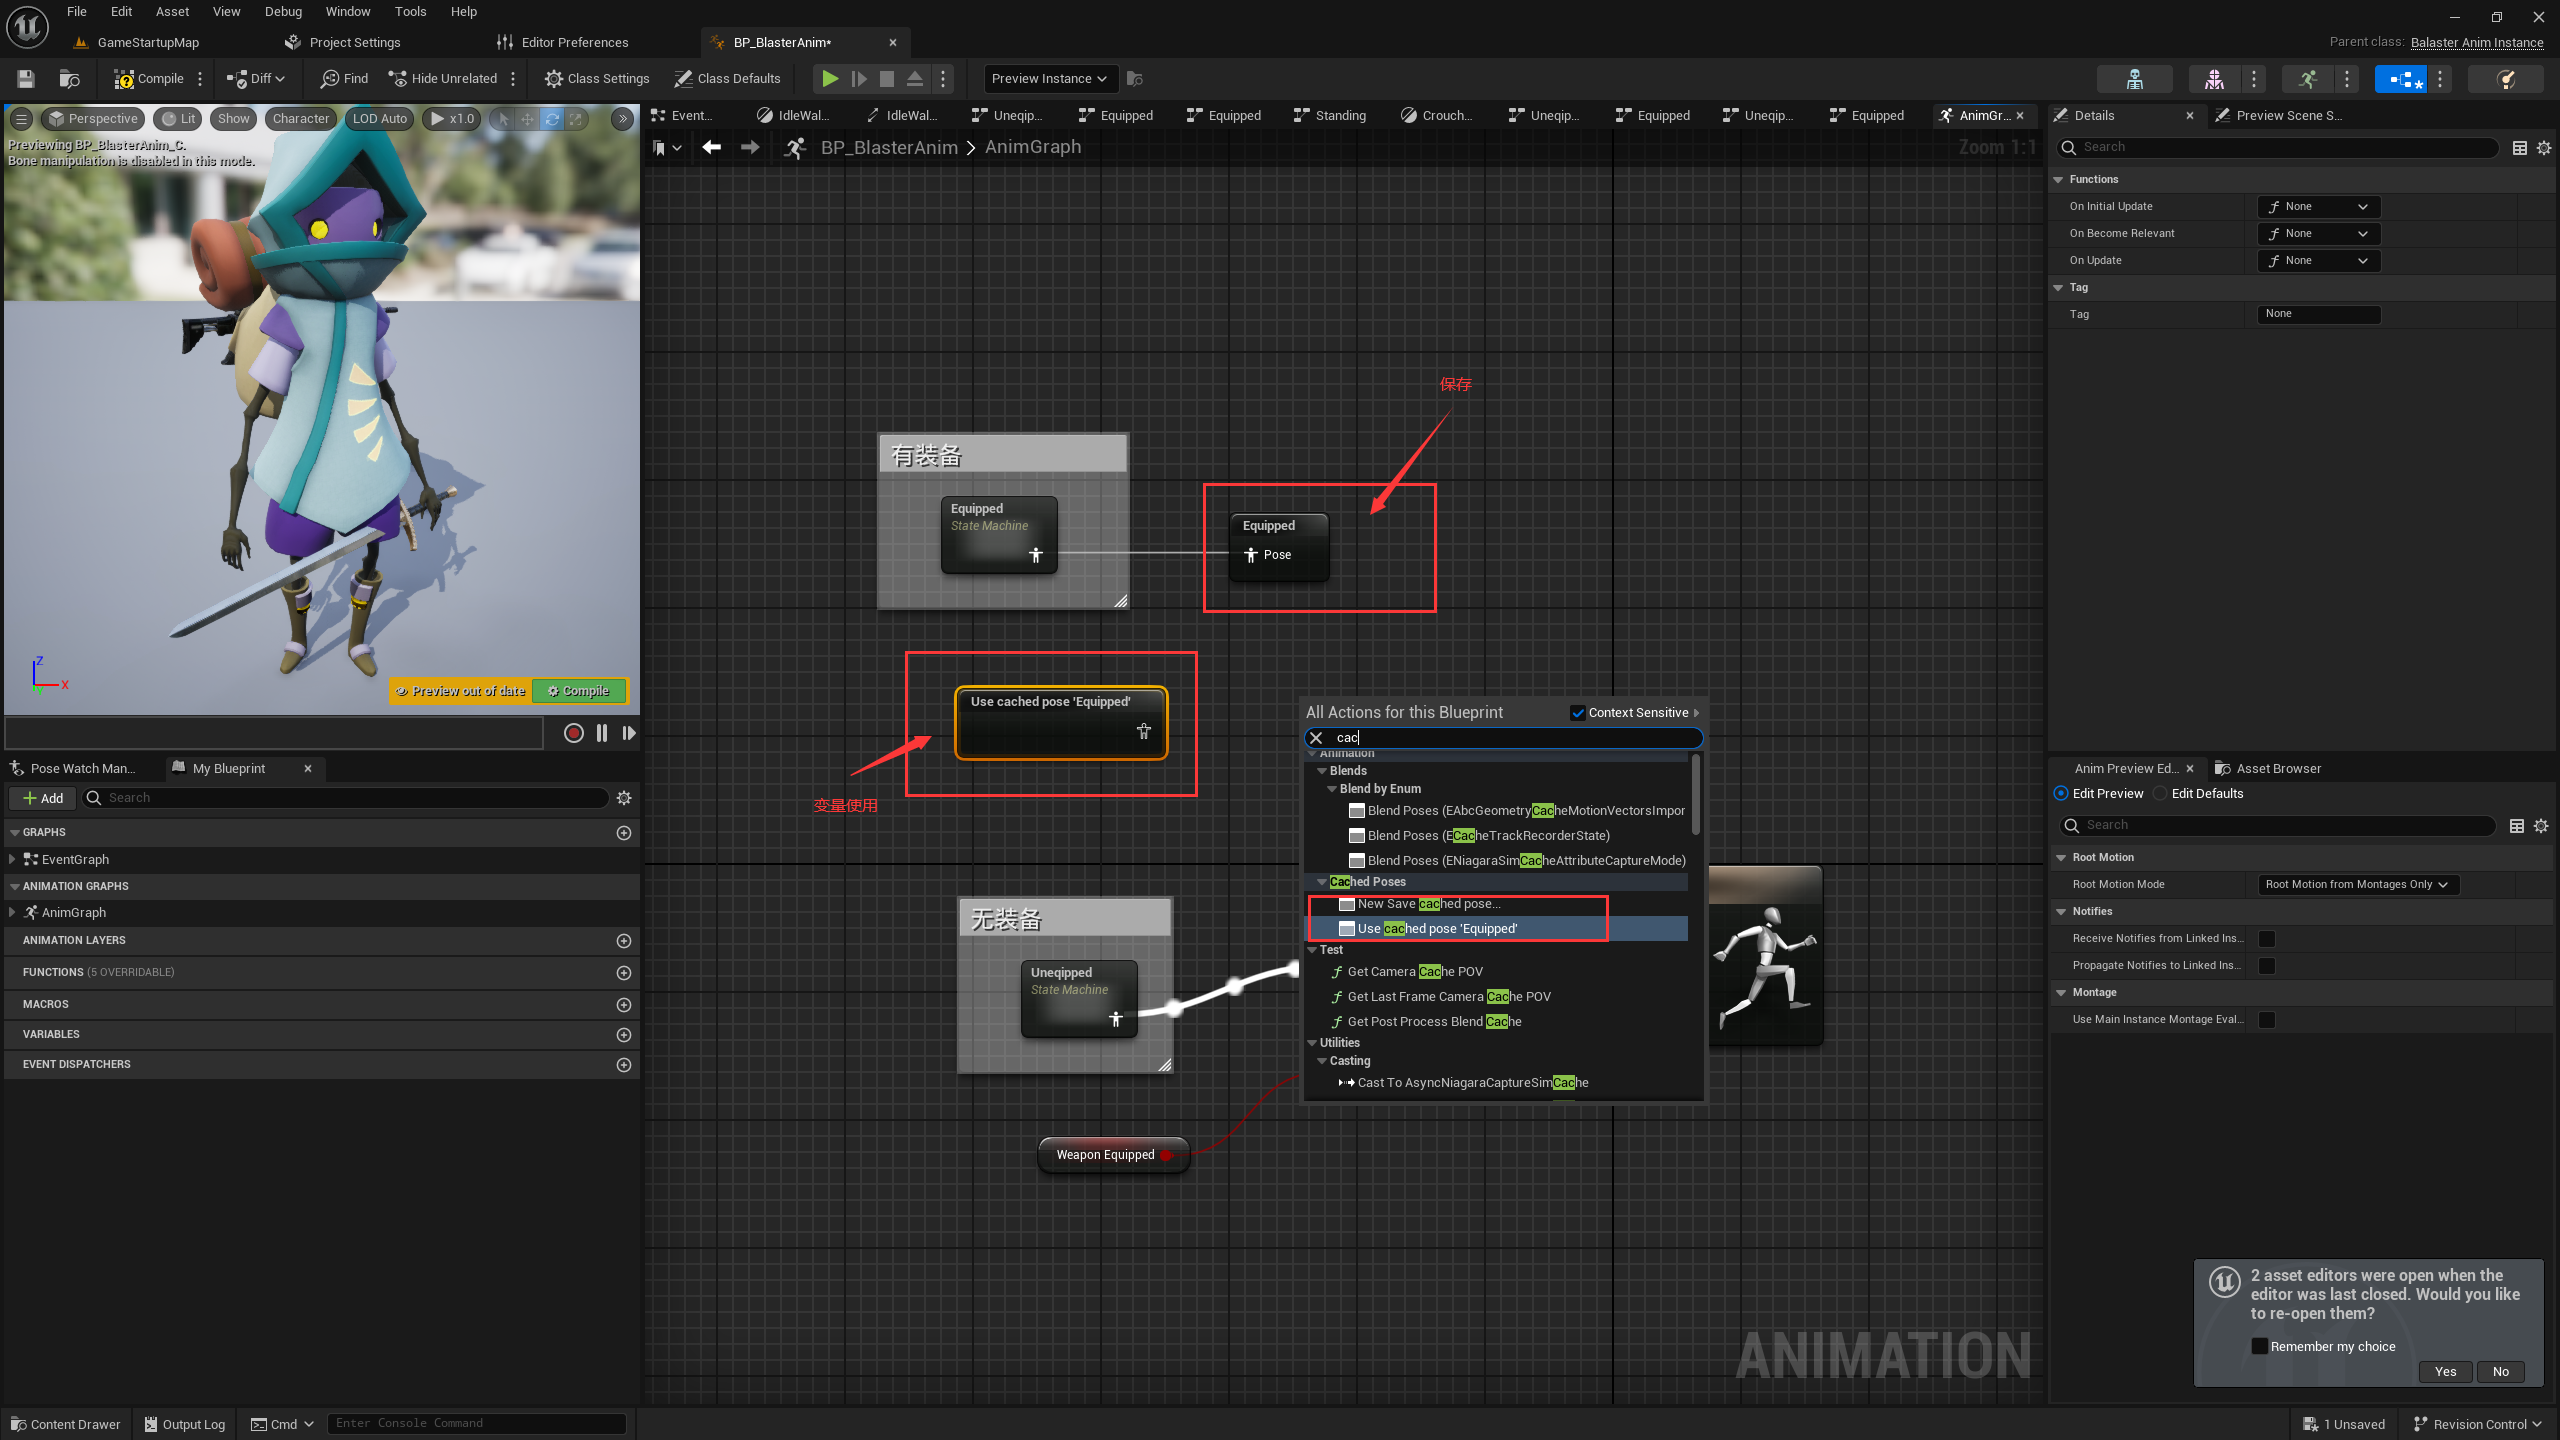
Task: Check Remember my choice box
Action: point(2259,1346)
